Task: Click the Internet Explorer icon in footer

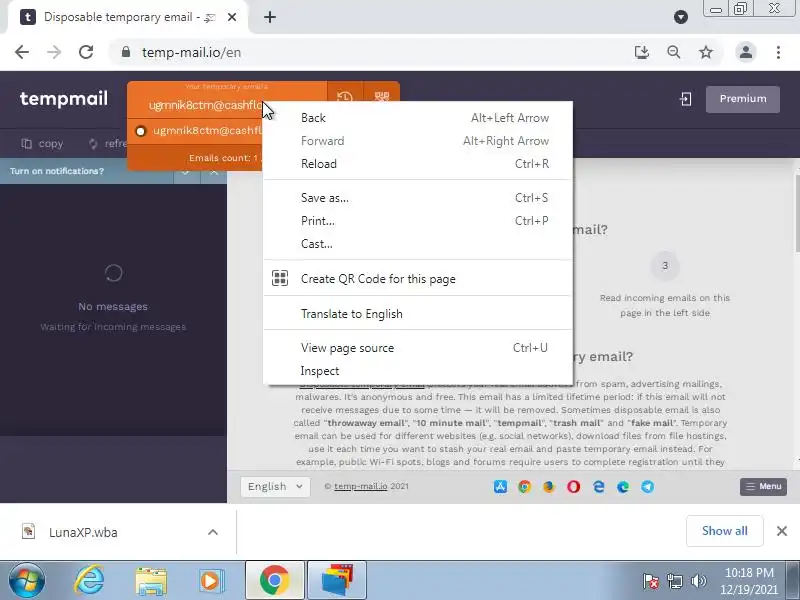Action: pyautogui.click(x=598, y=487)
